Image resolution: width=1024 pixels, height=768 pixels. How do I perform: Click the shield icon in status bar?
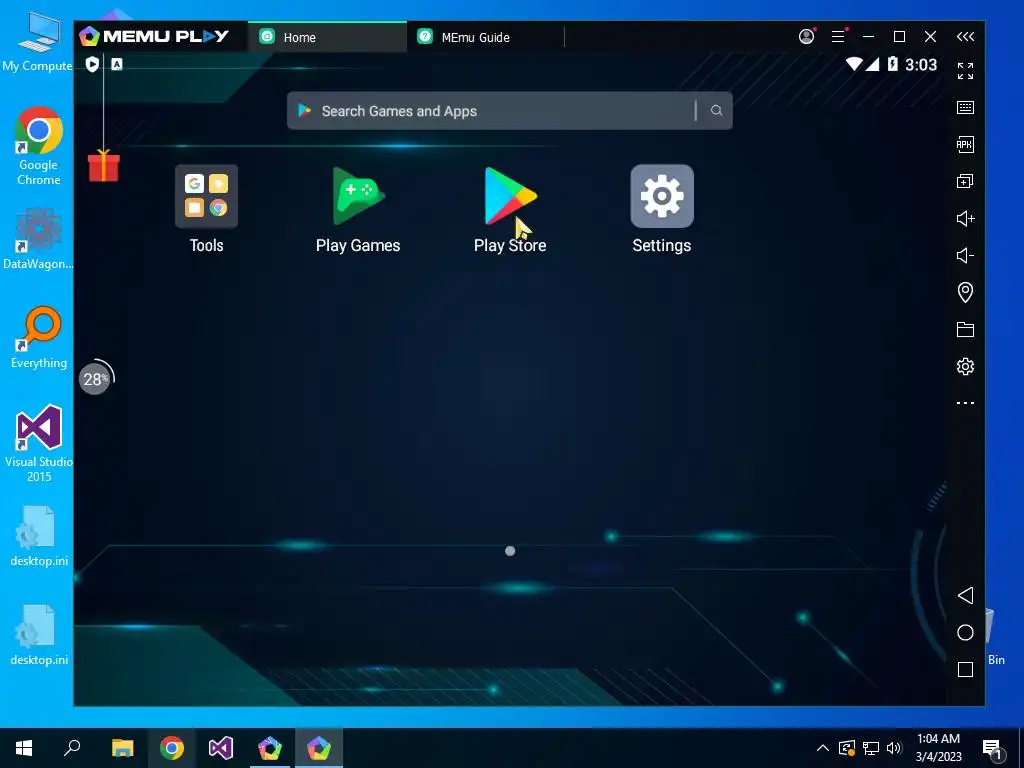tap(92, 64)
